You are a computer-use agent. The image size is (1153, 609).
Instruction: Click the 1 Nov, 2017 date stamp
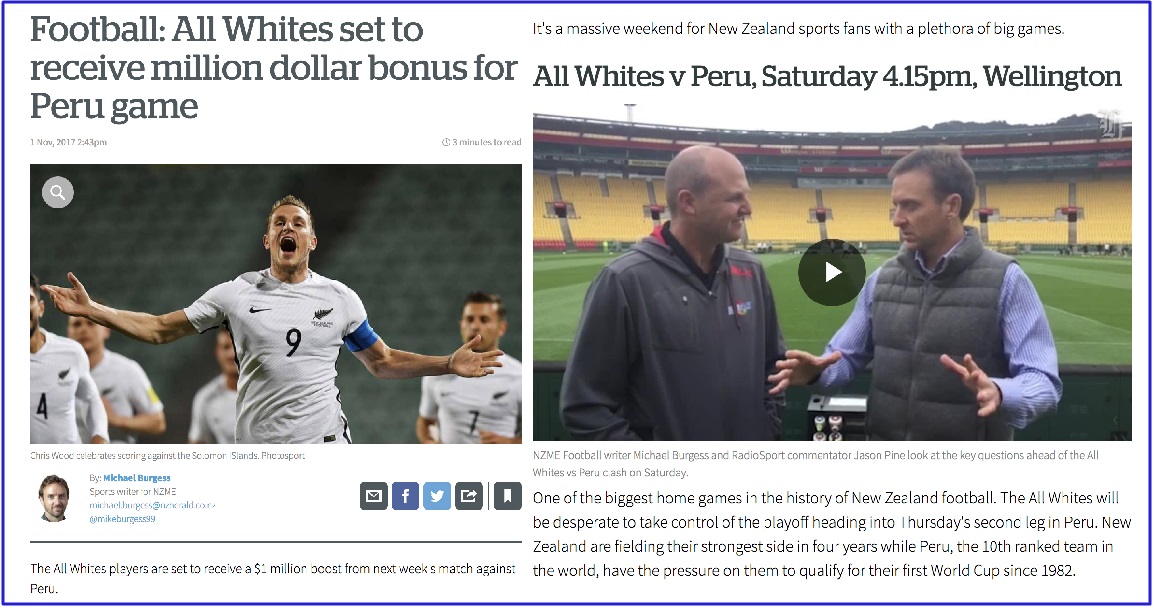click(x=68, y=142)
